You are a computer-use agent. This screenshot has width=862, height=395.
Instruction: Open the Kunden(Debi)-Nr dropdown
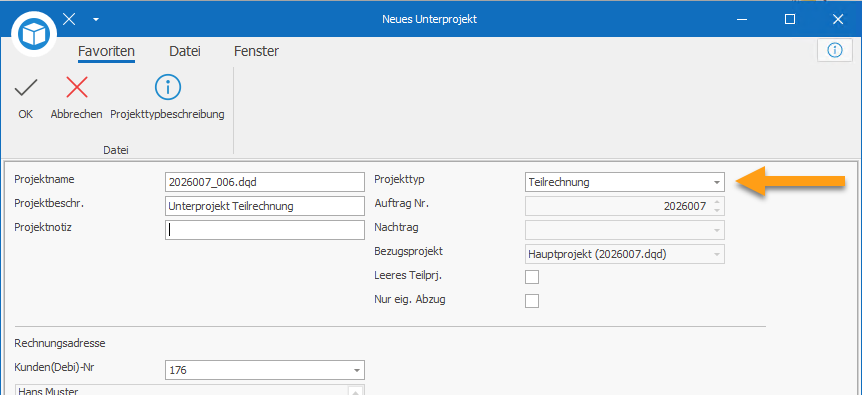pyautogui.click(x=356, y=370)
